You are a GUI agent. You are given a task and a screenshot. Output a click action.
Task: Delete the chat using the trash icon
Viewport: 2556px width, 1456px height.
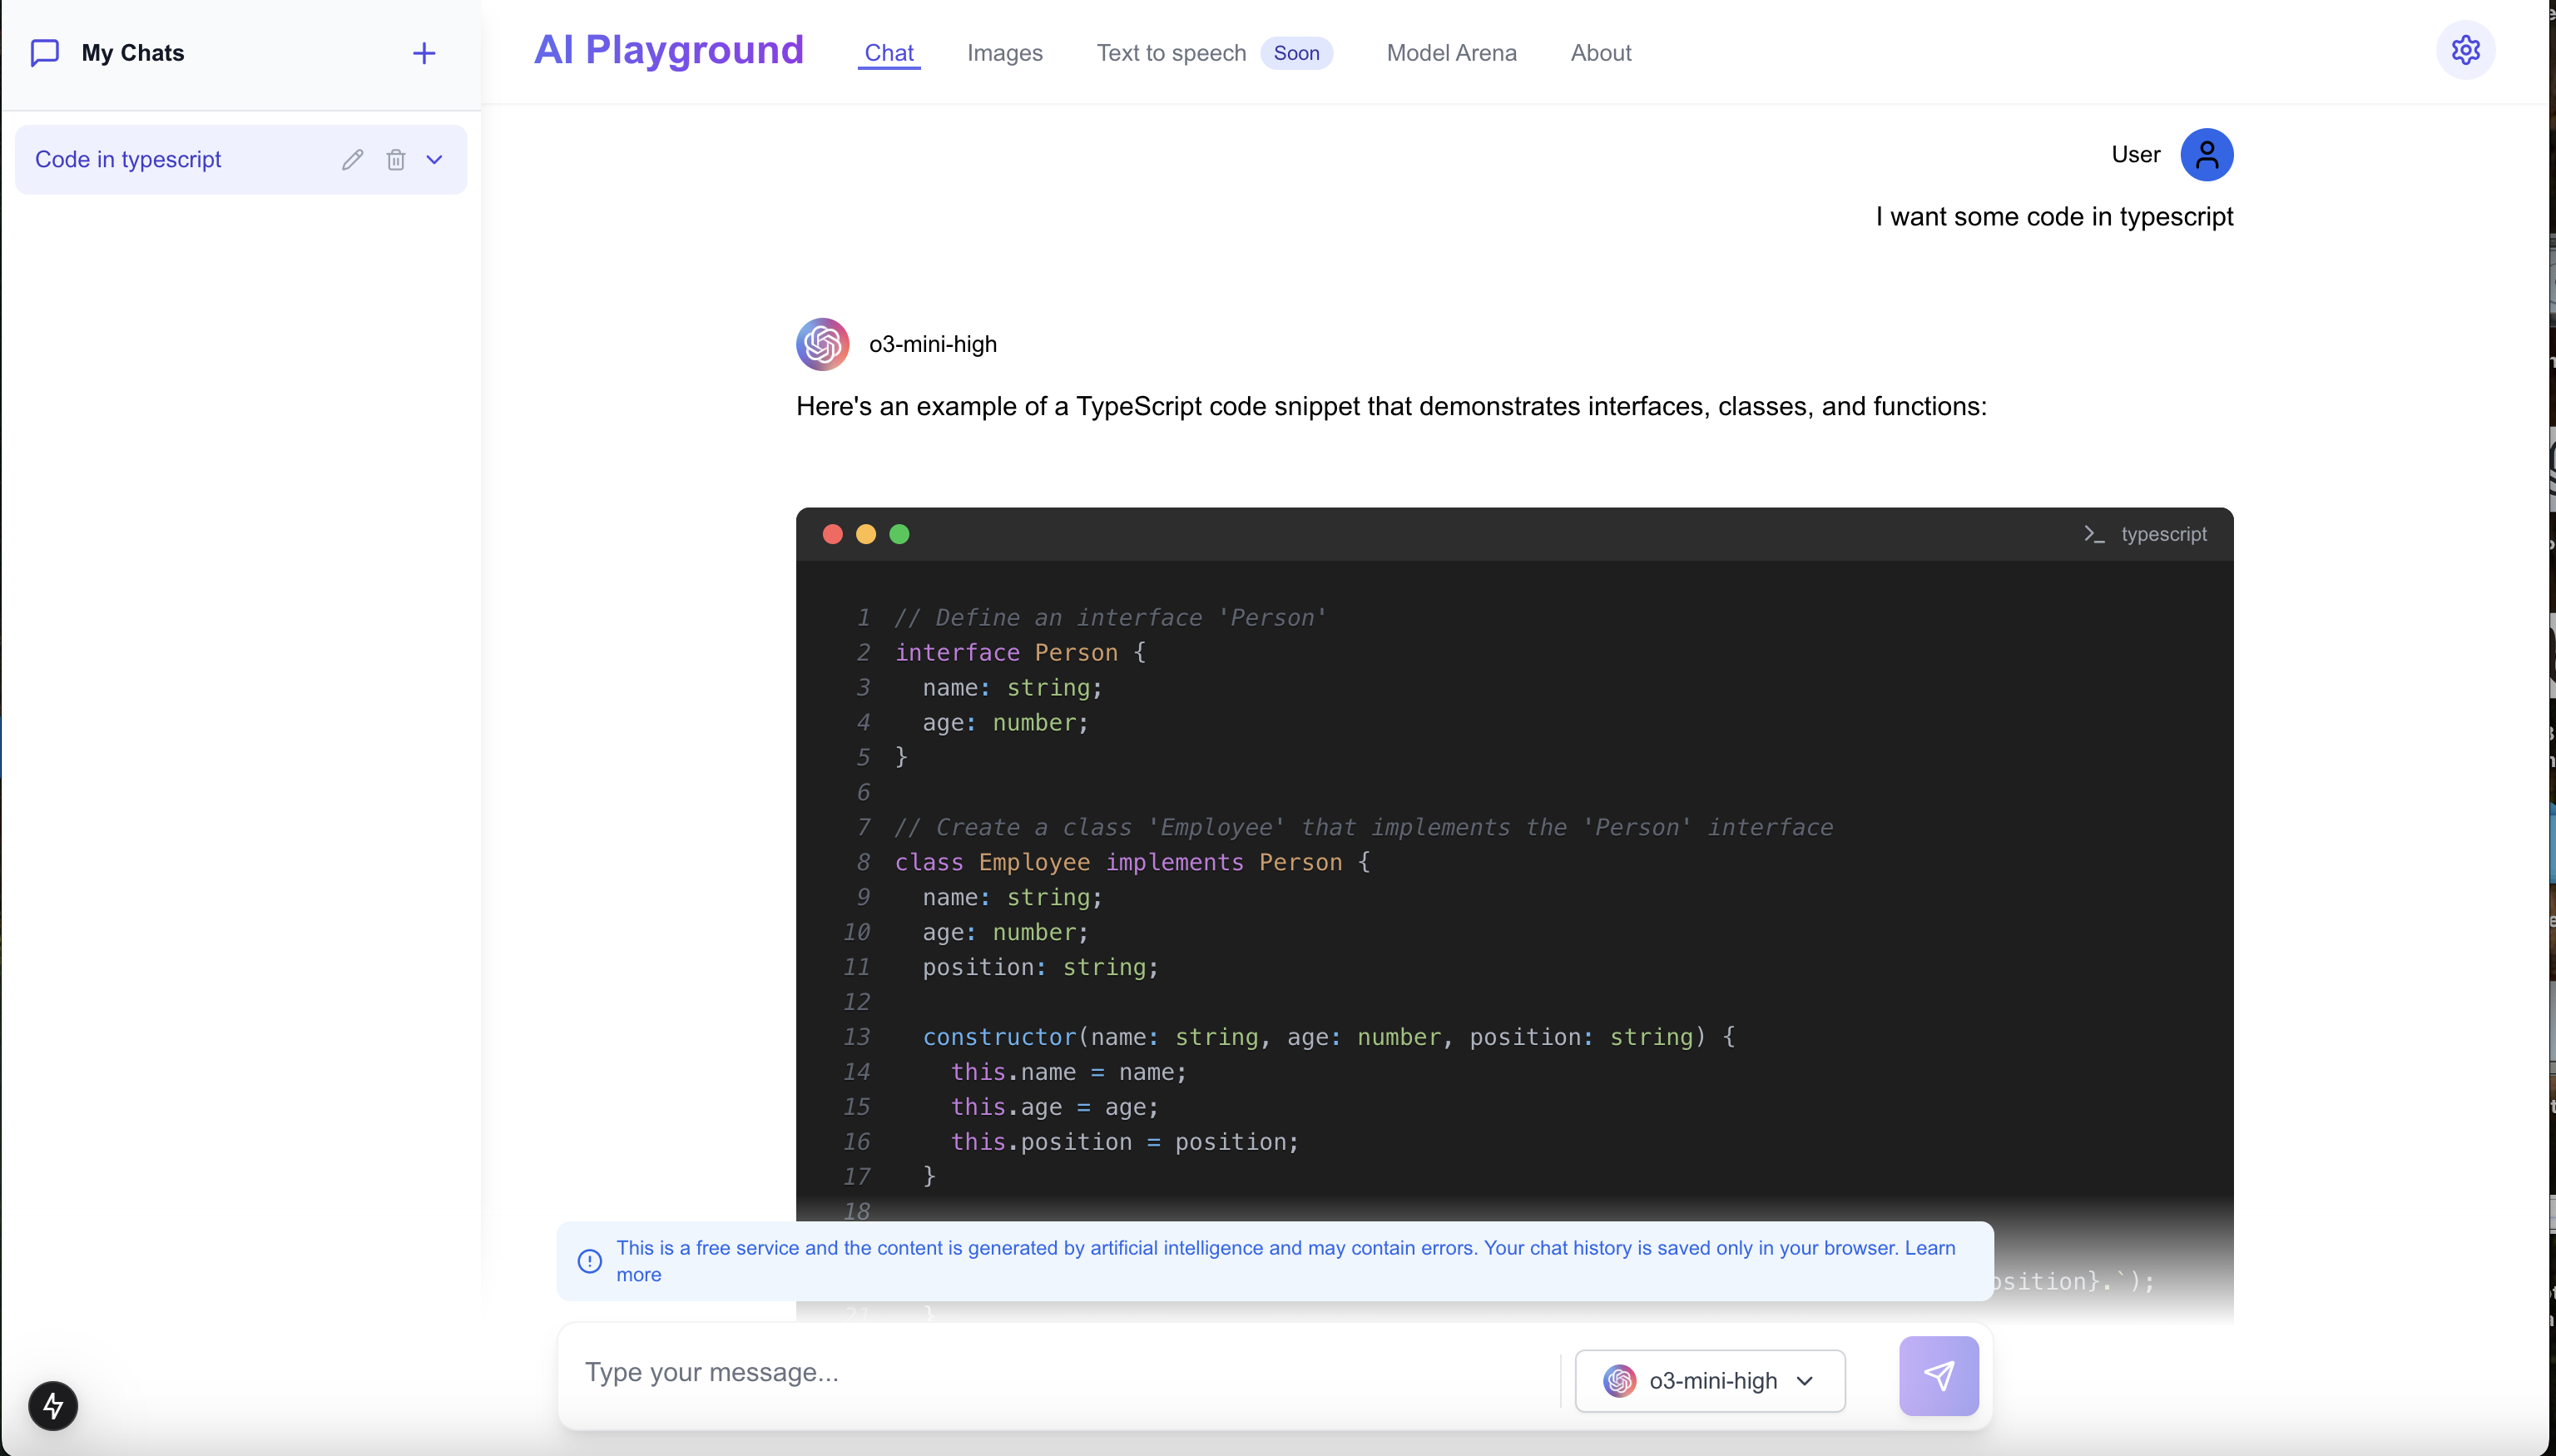tap(396, 160)
